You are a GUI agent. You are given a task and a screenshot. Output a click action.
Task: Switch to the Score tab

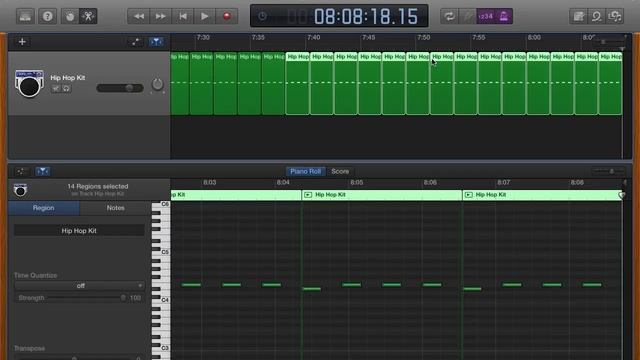tap(340, 171)
